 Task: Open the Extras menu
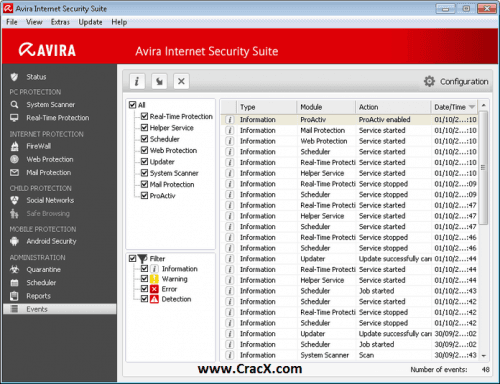[60, 22]
